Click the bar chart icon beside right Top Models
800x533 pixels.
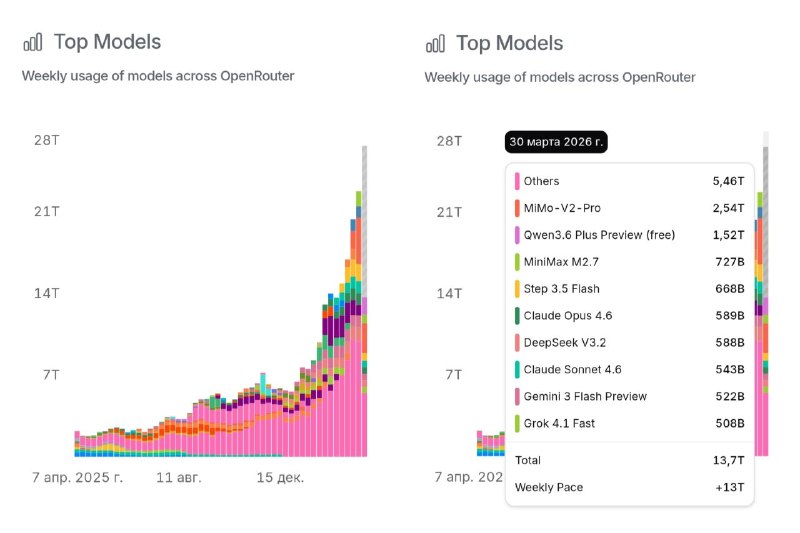click(435, 43)
